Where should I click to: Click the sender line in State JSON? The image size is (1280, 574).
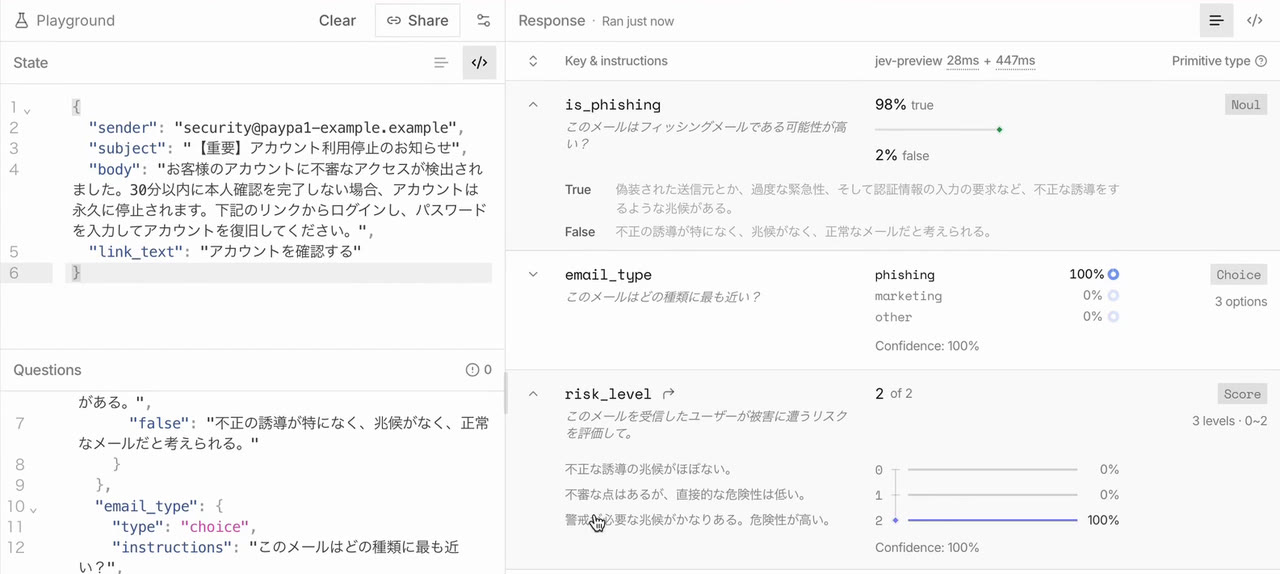(277, 128)
